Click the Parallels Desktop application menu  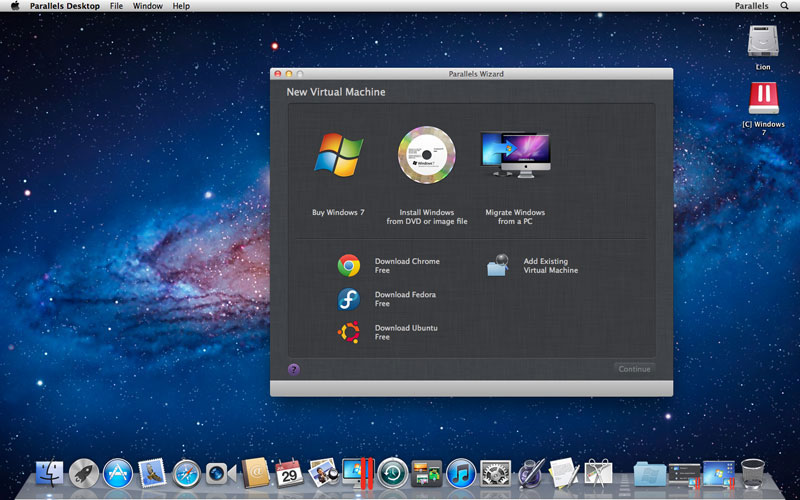pos(64,6)
